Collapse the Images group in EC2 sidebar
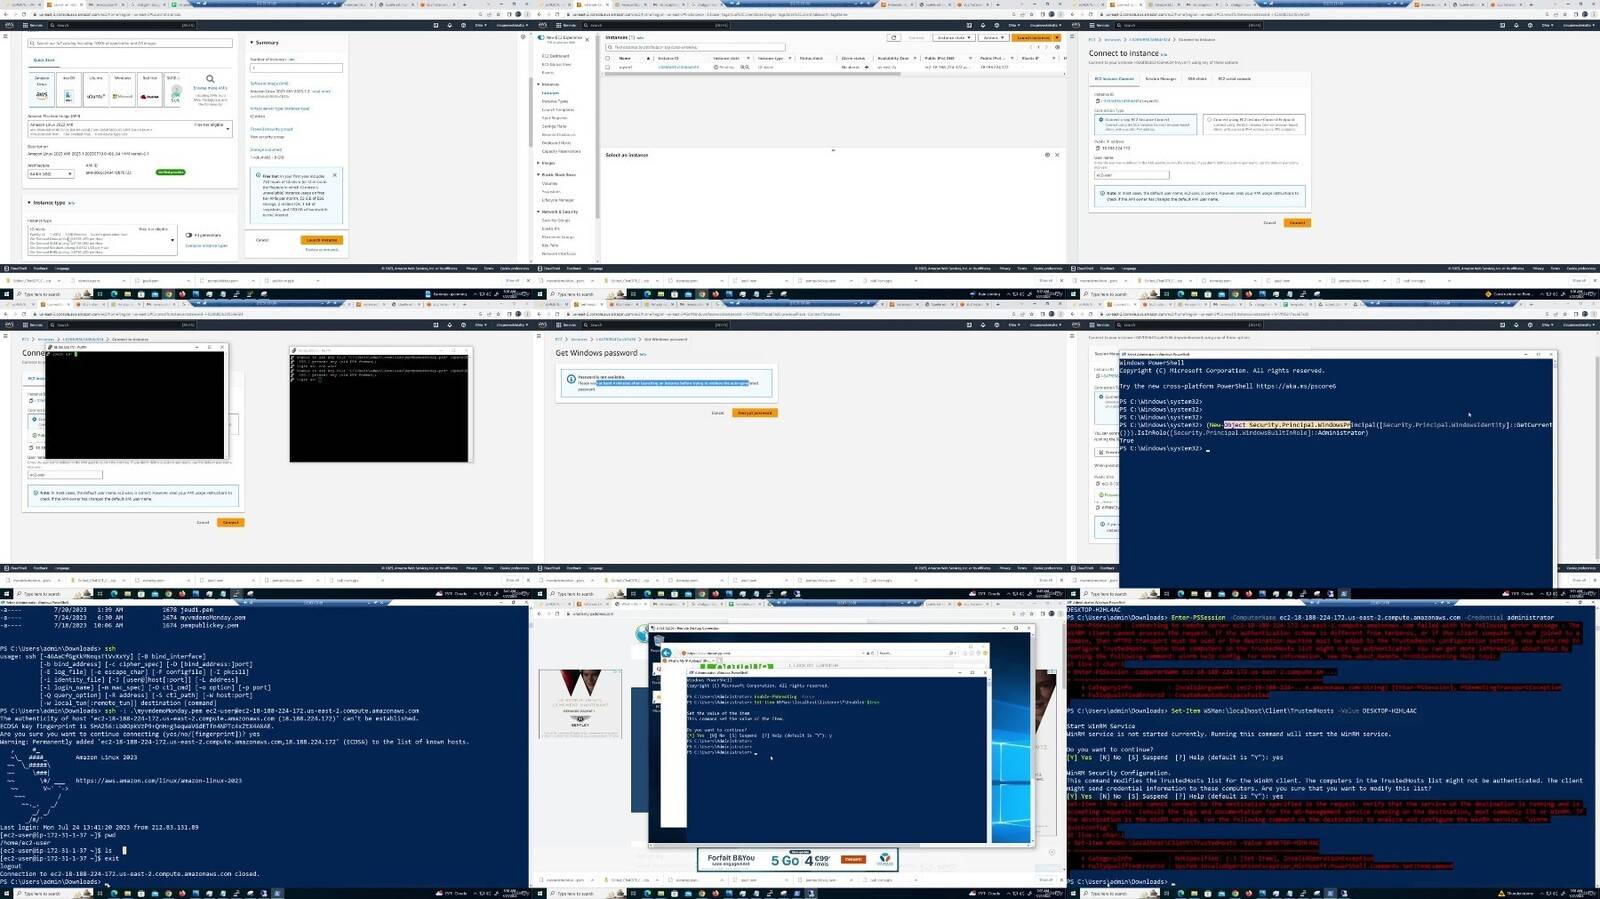Image resolution: width=1600 pixels, height=899 pixels. [539, 163]
